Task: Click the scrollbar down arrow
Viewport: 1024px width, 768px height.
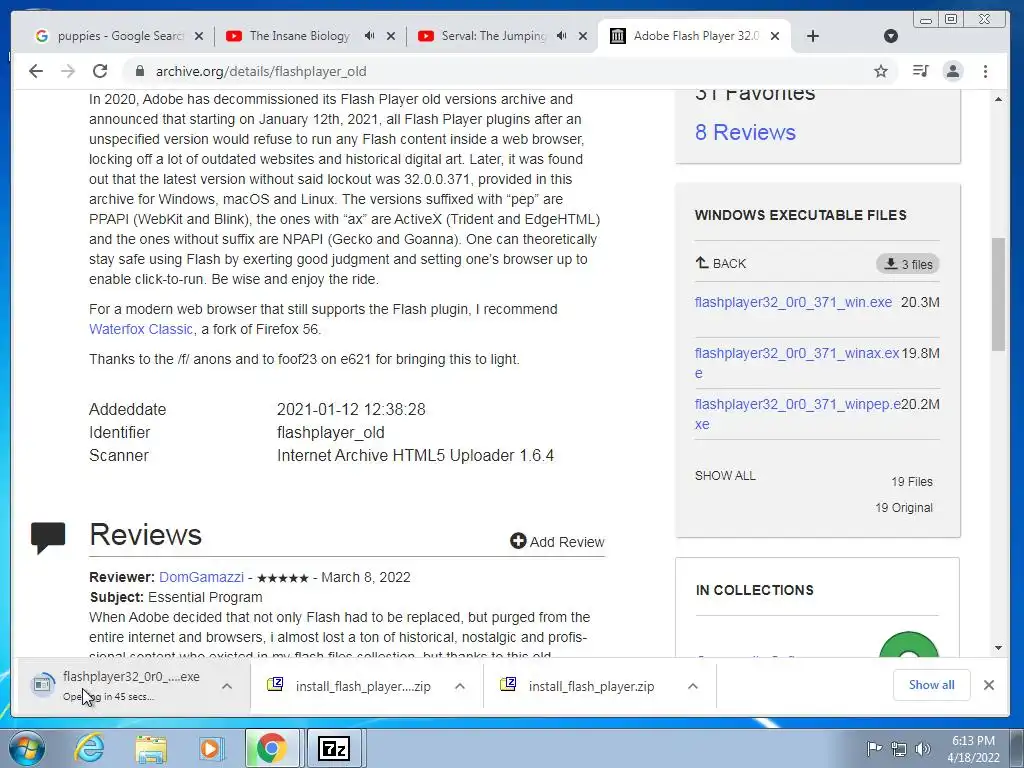Action: [998, 648]
